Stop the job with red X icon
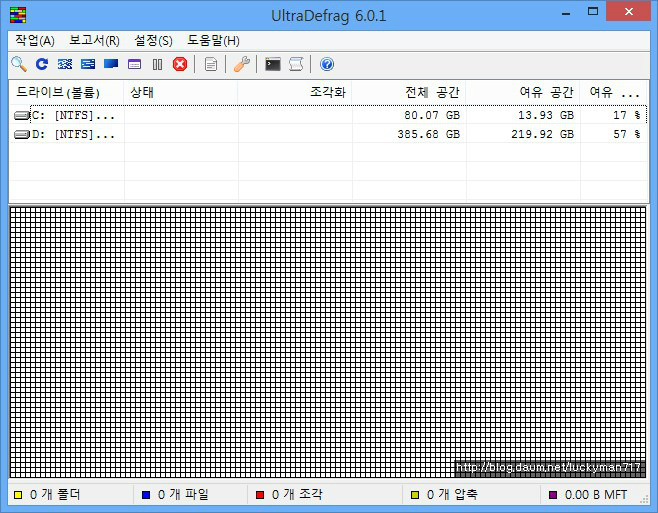658x513 pixels. pyautogui.click(x=180, y=64)
